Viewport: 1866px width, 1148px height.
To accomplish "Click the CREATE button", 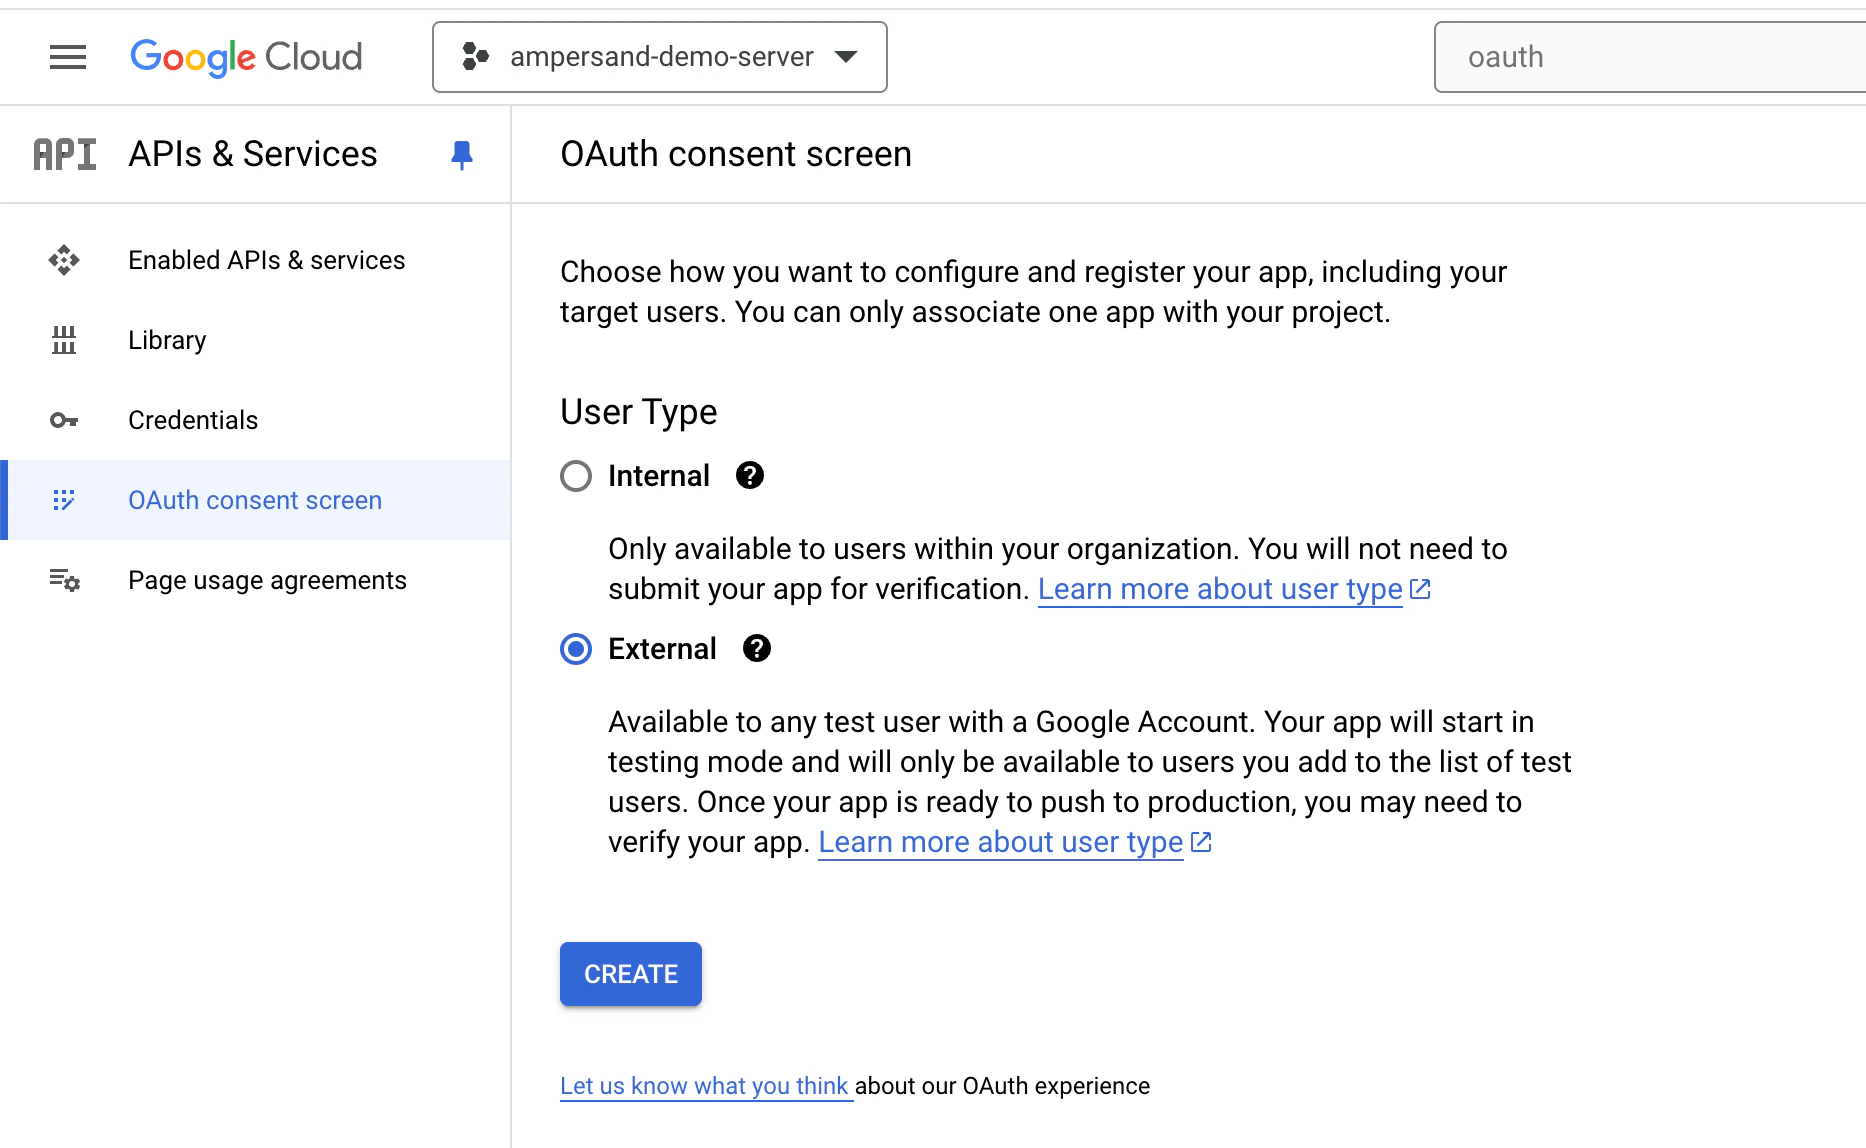I will coord(630,973).
